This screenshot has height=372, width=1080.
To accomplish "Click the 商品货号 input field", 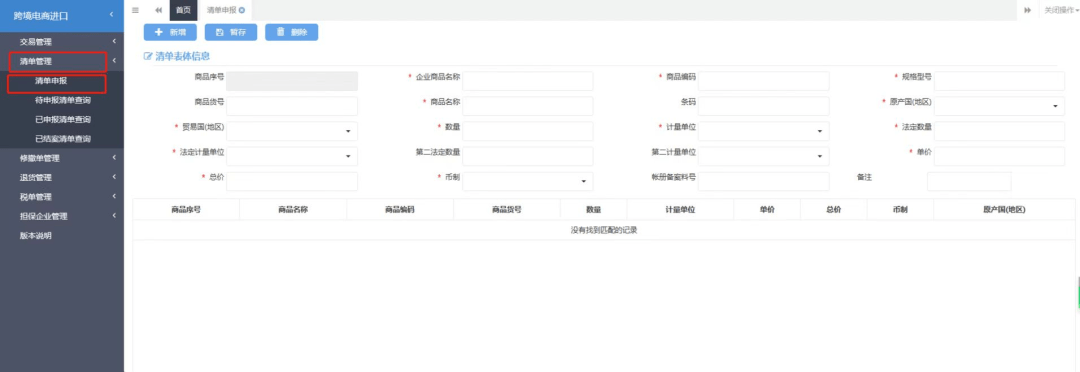I will pyautogui.click(x=292, y=106).
